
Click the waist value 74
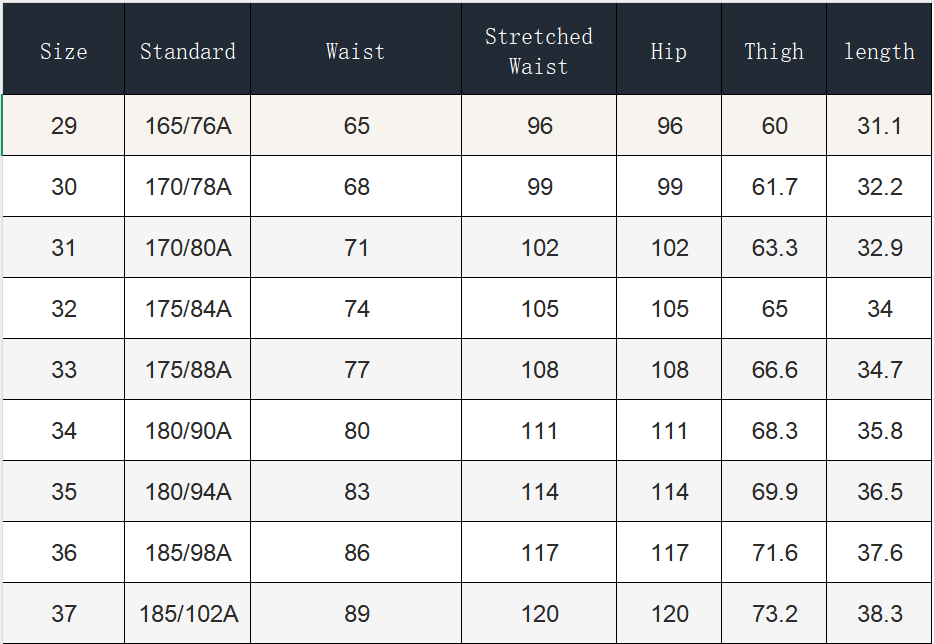(x=356, y=309)
